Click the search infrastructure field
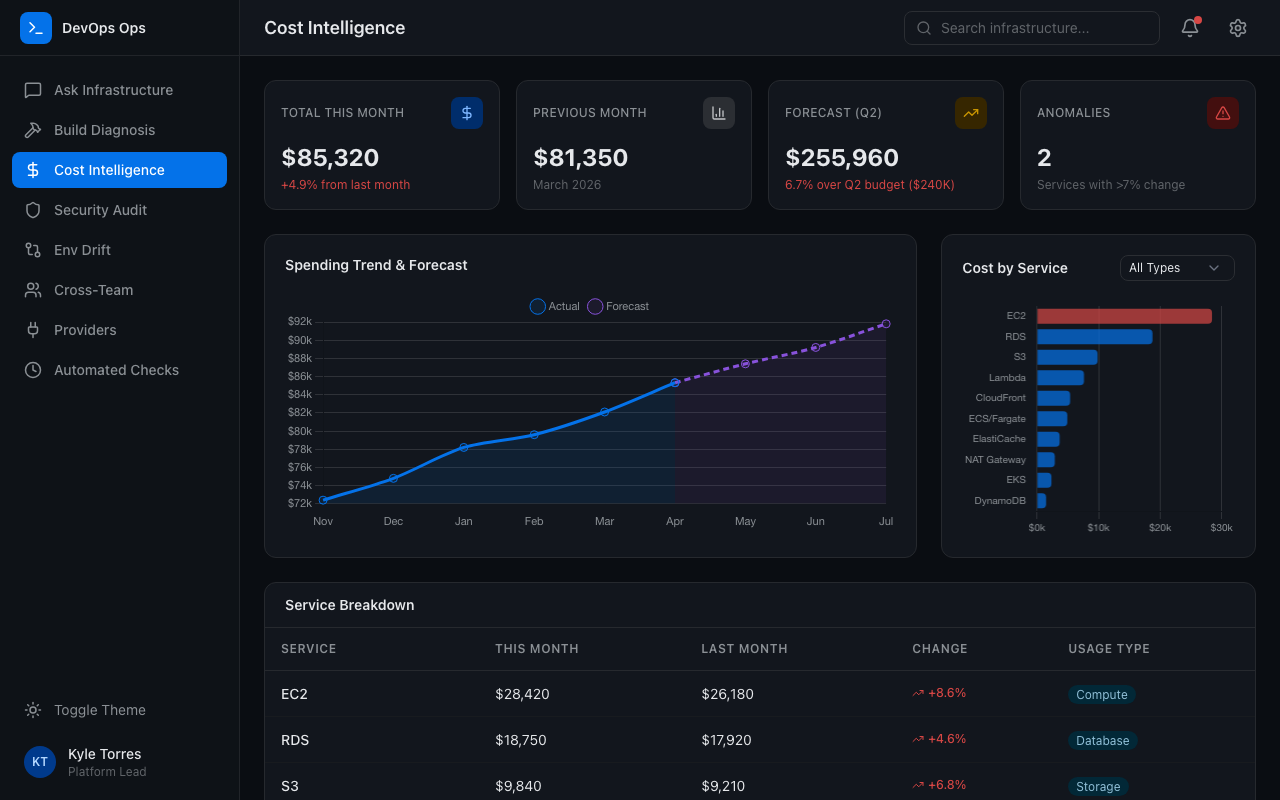The height and width of the screenshot is (800, 1280). (x=1031, y=28)
